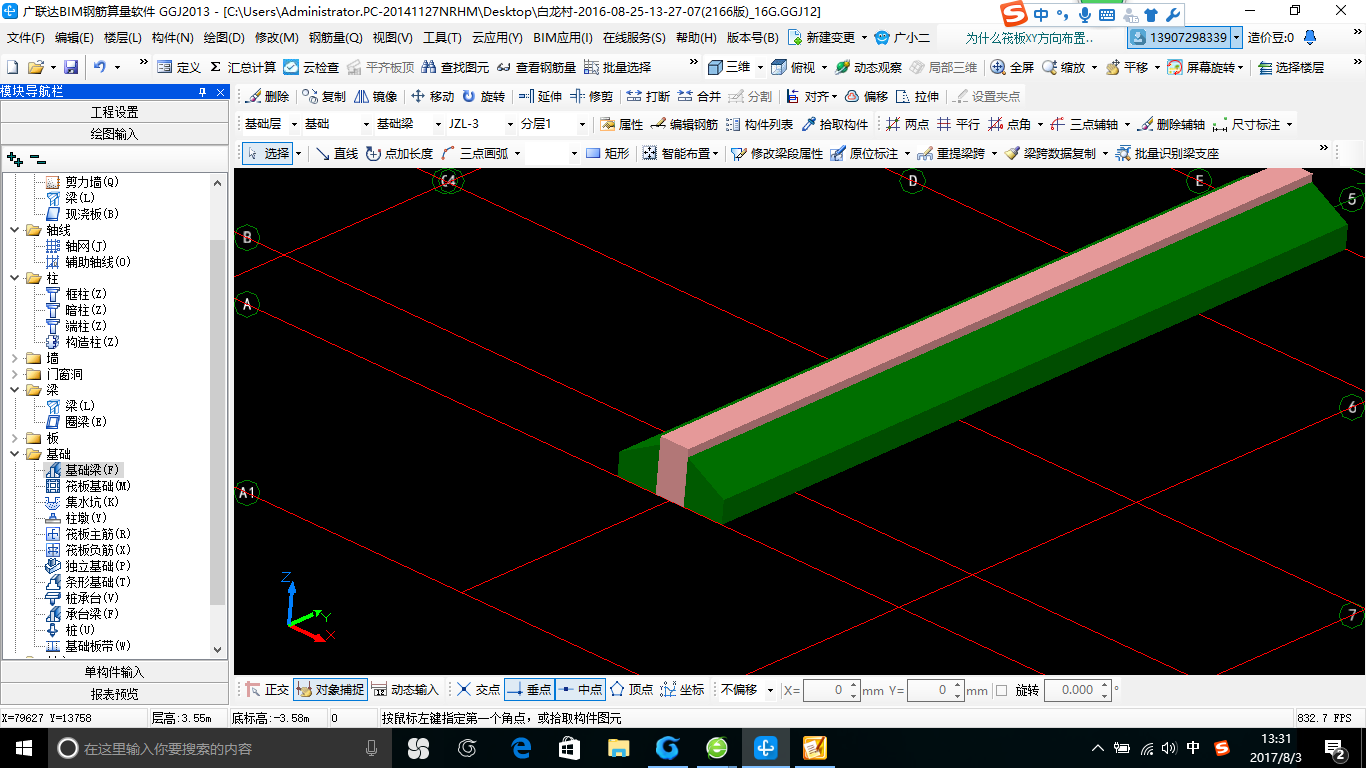
Task: Select 点加长度 drawing tool
Action: [399, 154]
